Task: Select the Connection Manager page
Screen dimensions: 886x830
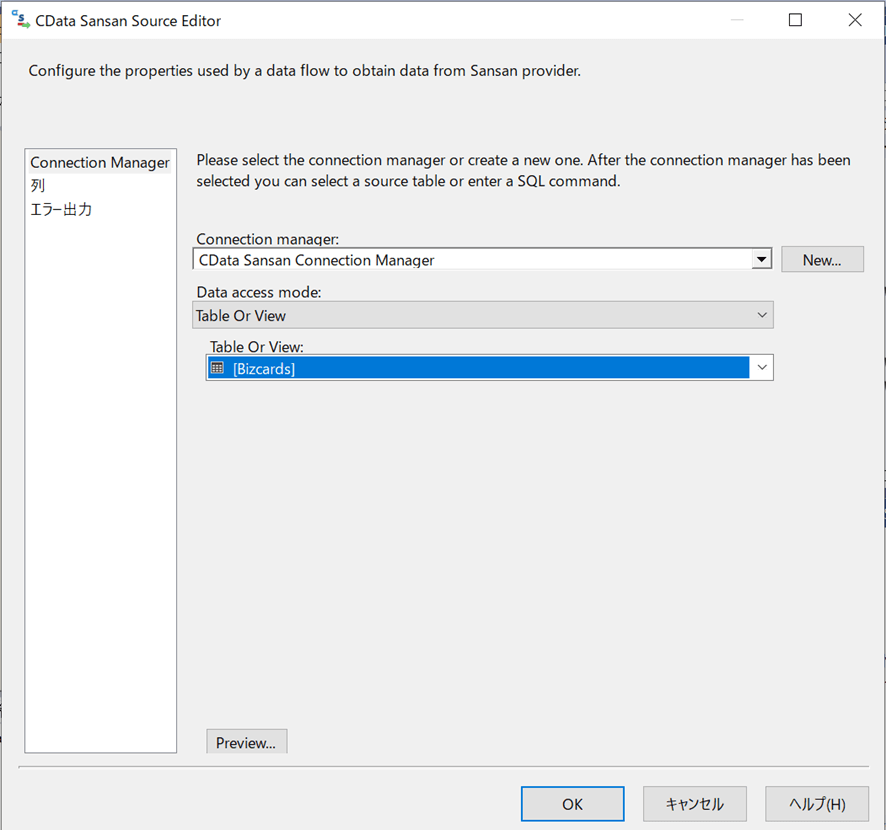Action: 100,163
